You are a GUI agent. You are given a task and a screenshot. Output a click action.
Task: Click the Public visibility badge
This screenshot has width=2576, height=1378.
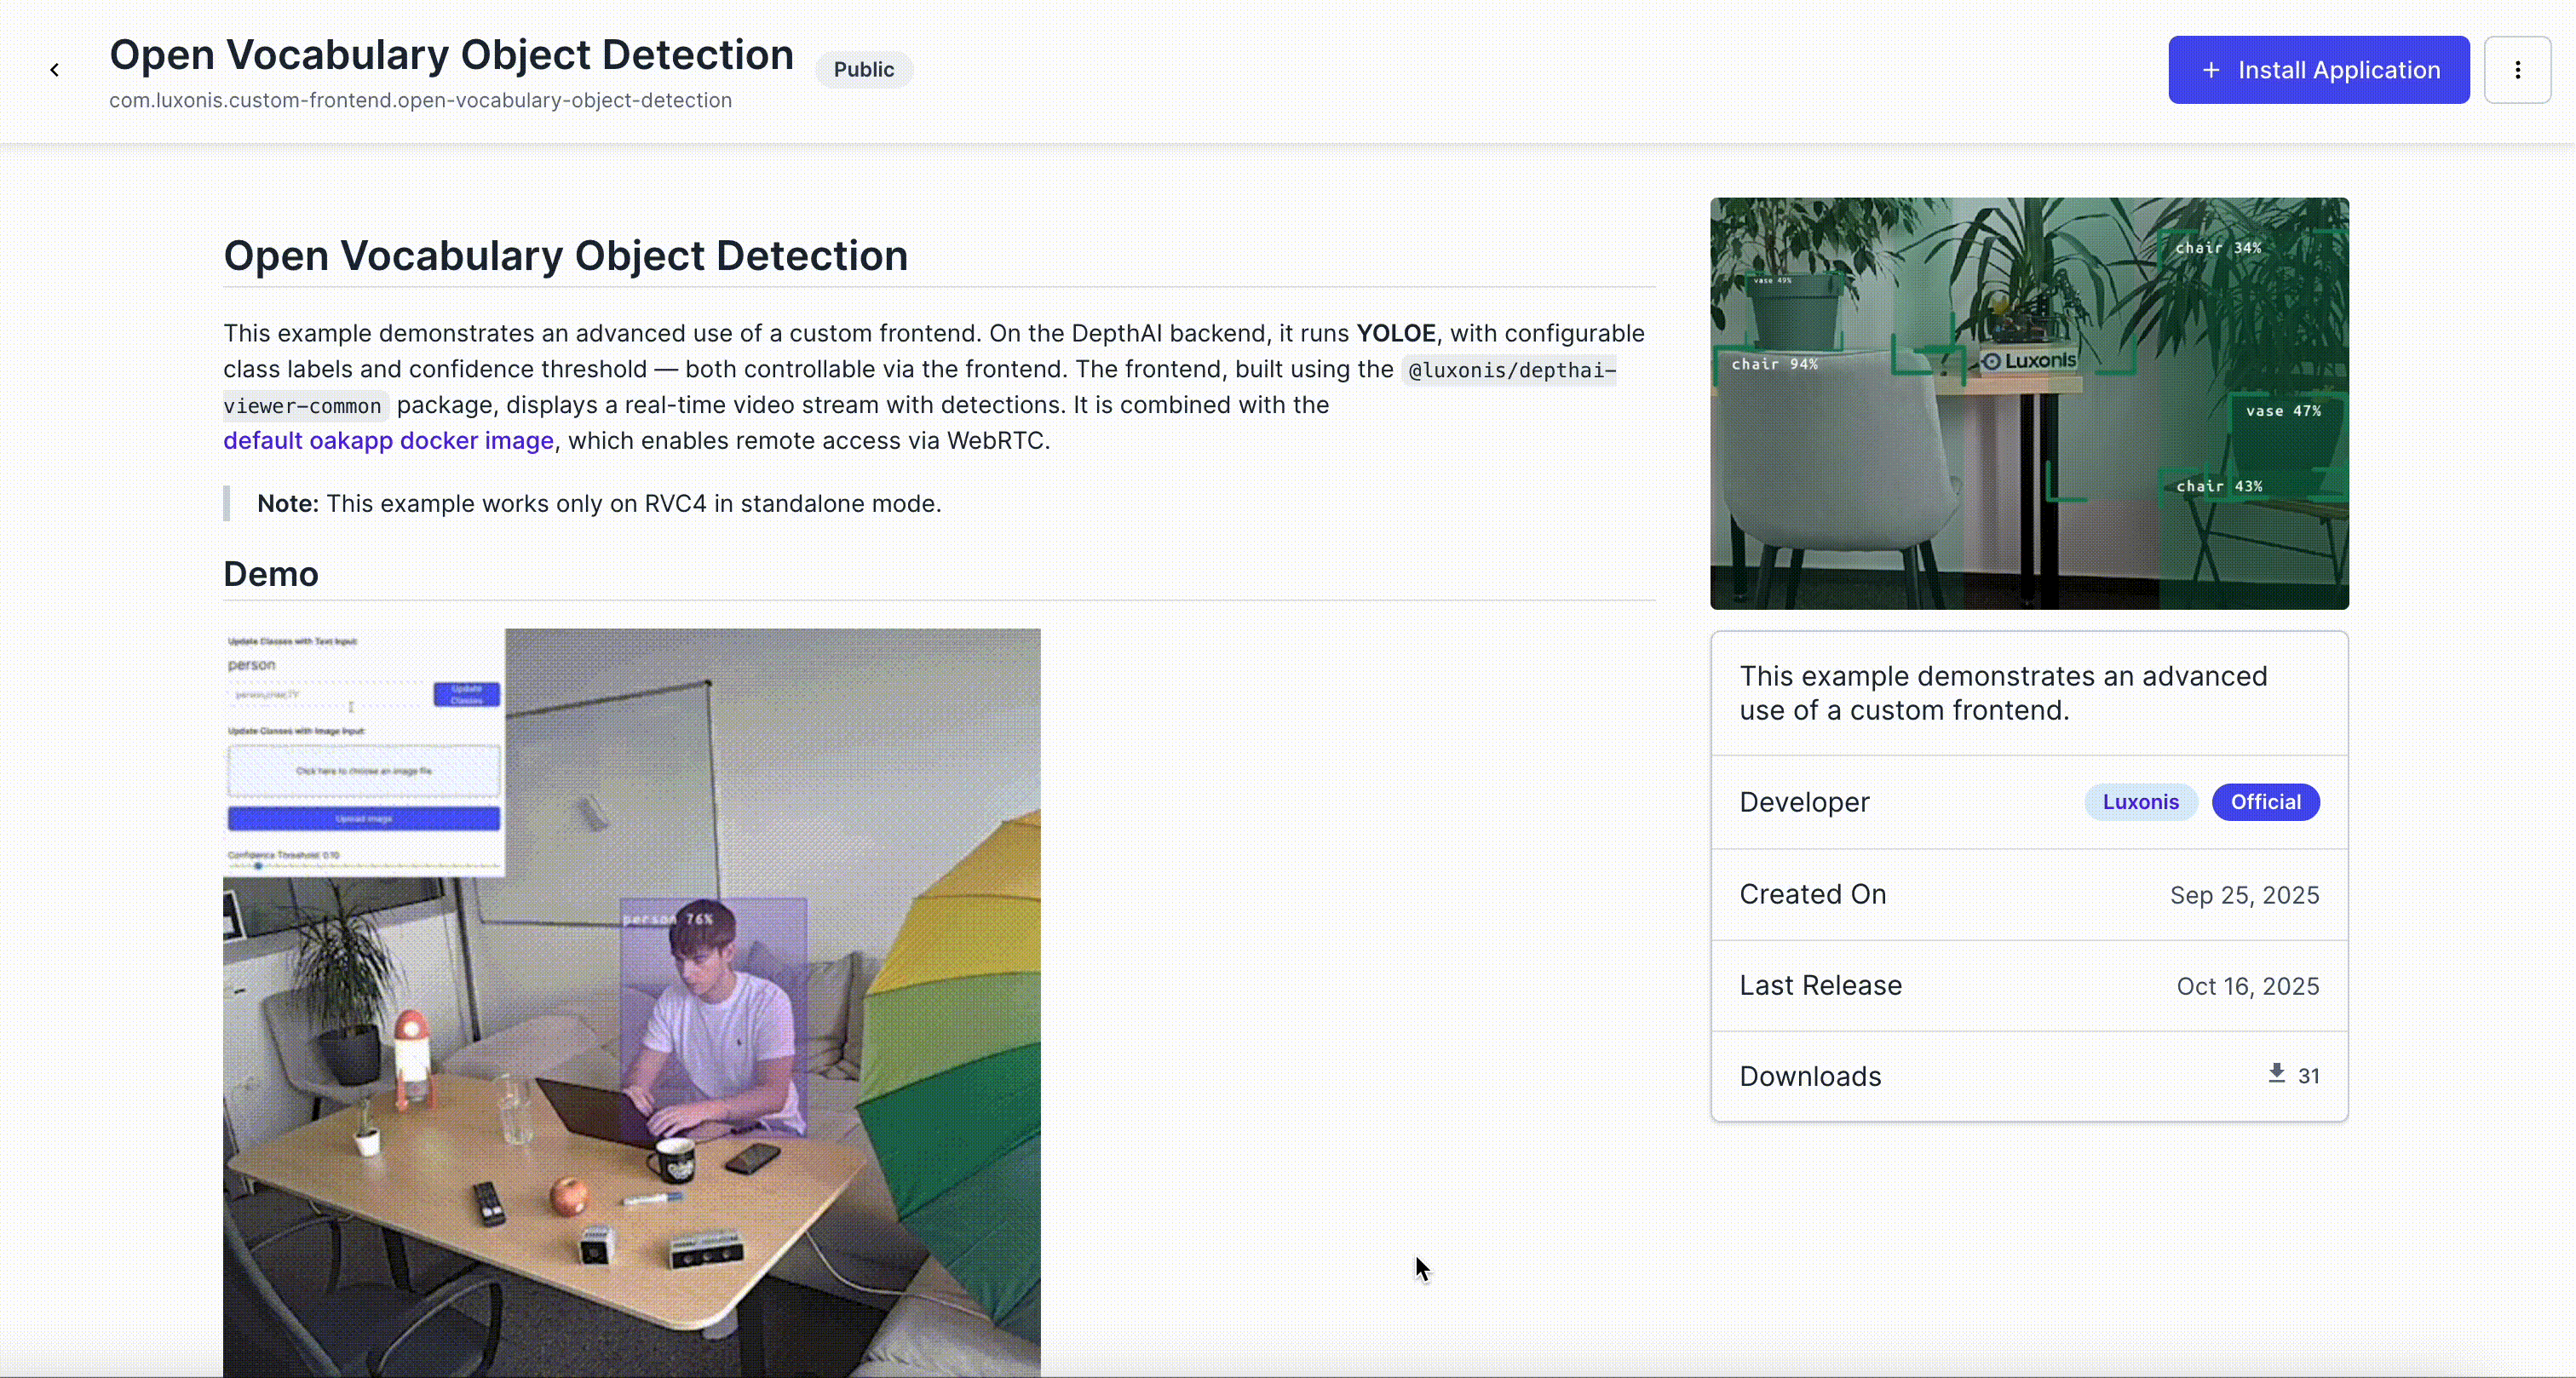coord(863,70)
